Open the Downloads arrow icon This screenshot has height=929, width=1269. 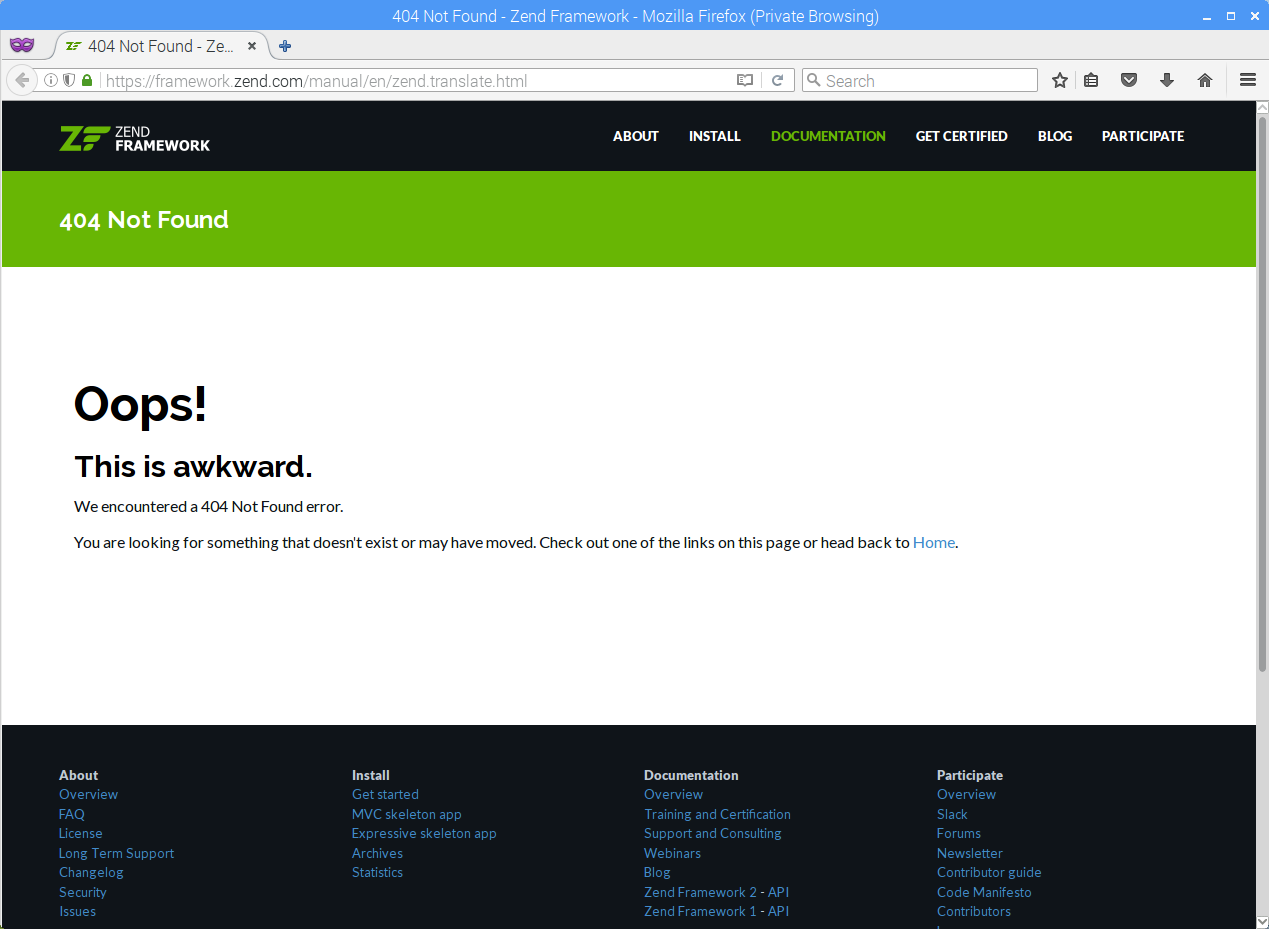click(x=1167, y=80)
